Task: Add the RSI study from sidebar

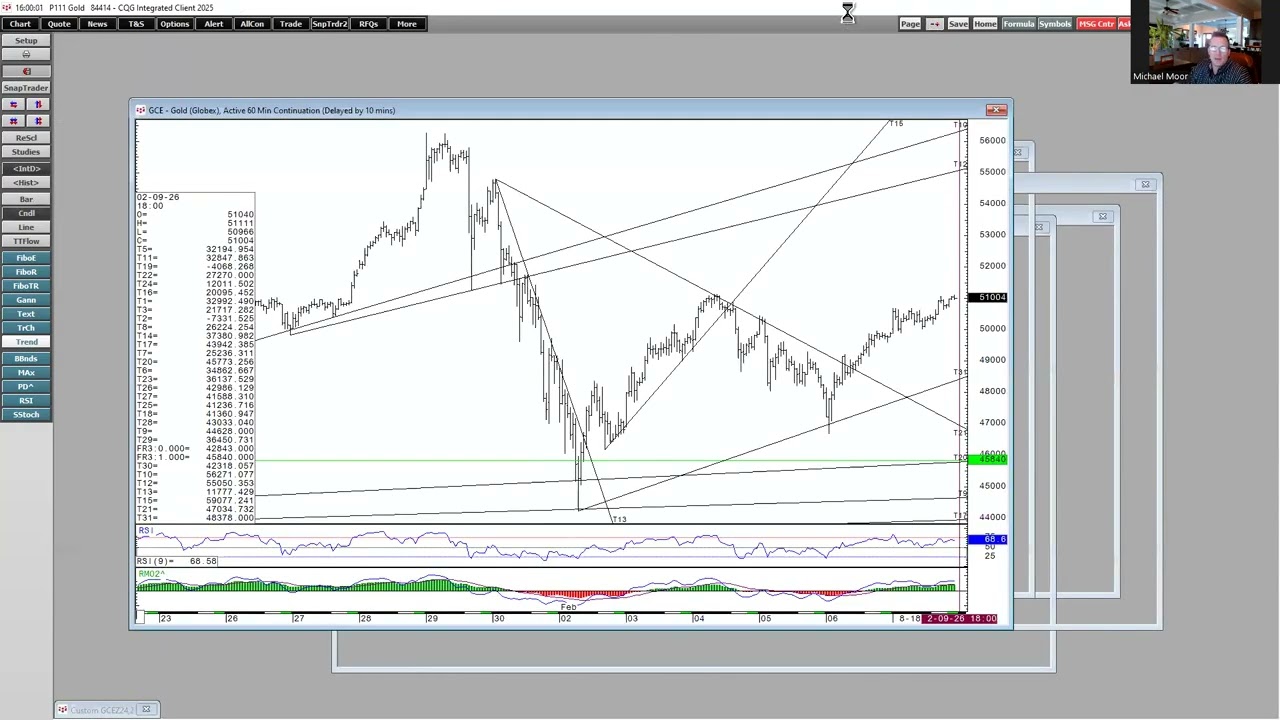Action: coord(26,400)
